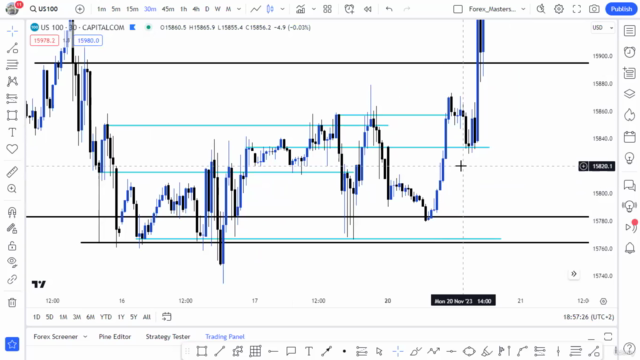Open chart settings gear icon
The height and width of the screenshot is (360, 640).
pos(559,9)
